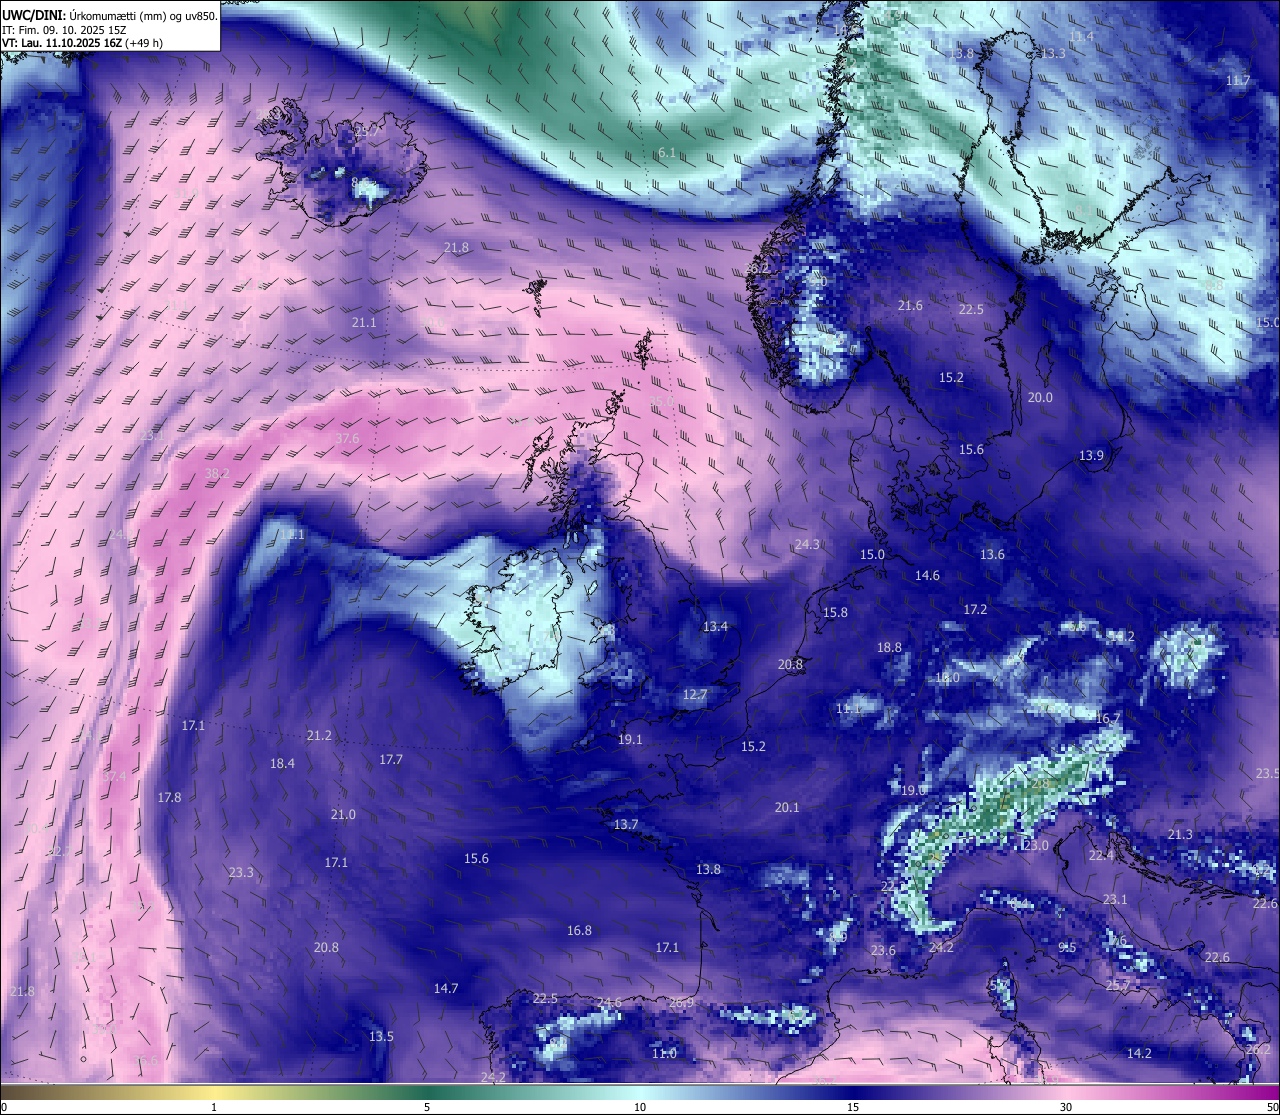Screen dimensions: 1280x1115
Task: Click the 13.9 value near the Baltic coast
Action: 1091,455
